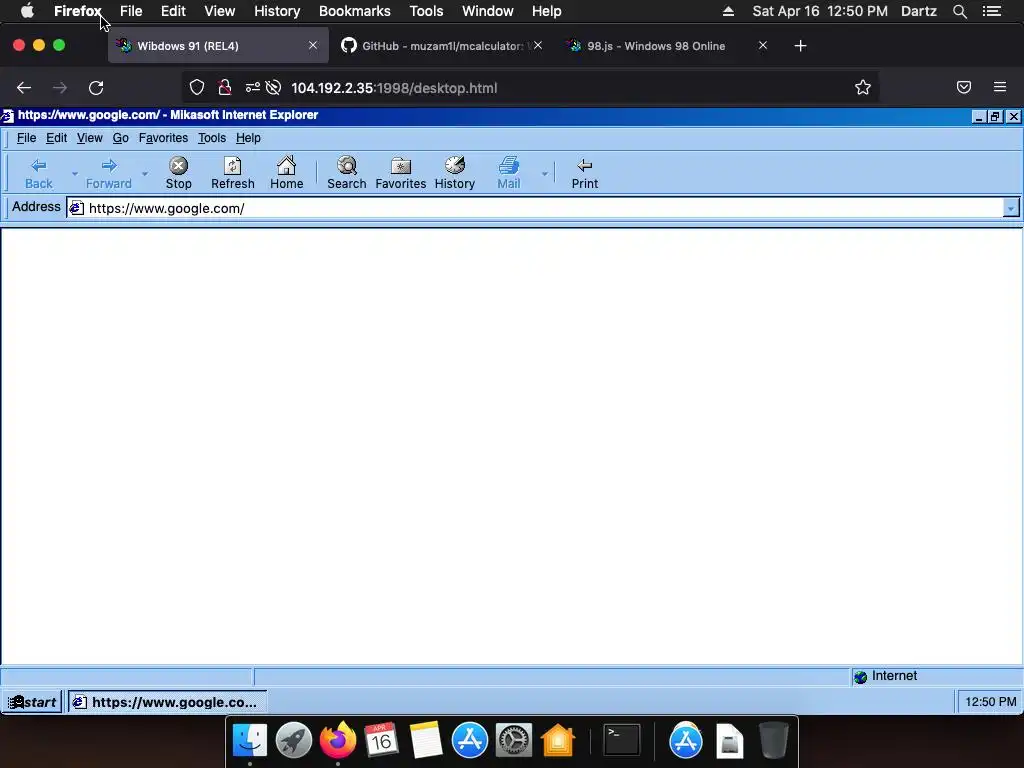This screenshot has width=1024, height=768.
Task: Click the Address field with google URL
Action: (535, 208)
